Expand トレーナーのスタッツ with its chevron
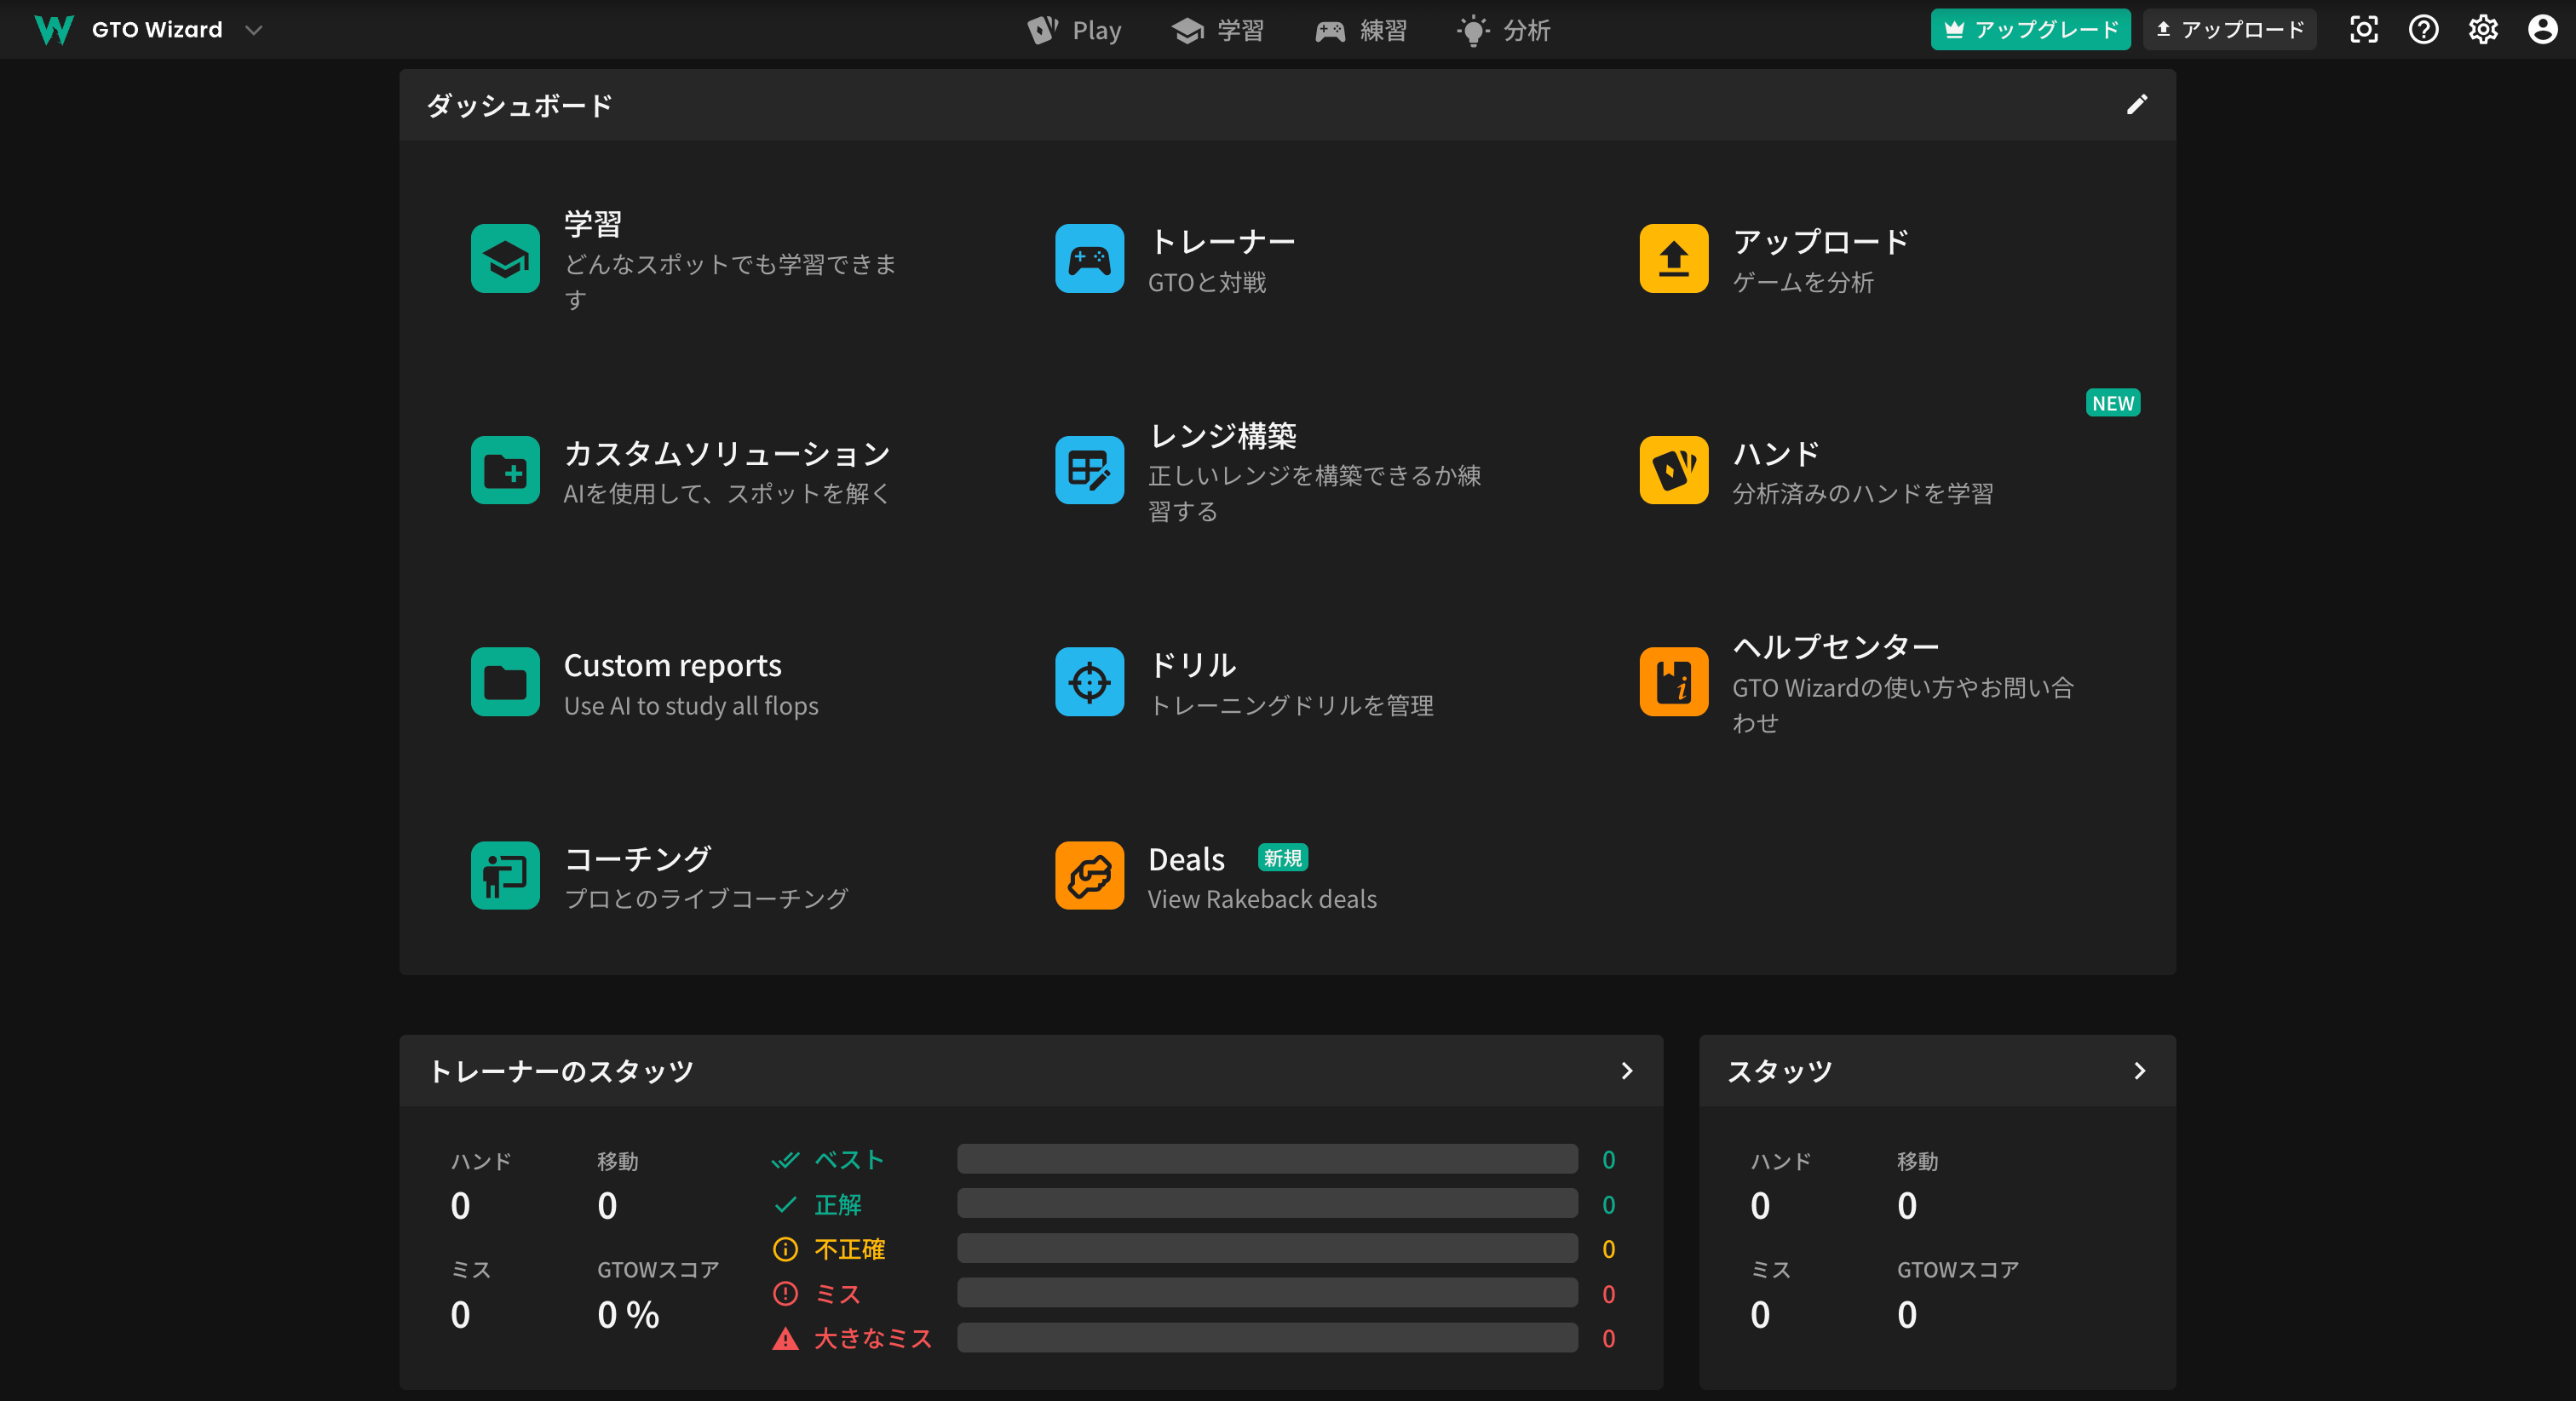Viewport: 2576px width, 1401px height. tap(1626, 1071)
